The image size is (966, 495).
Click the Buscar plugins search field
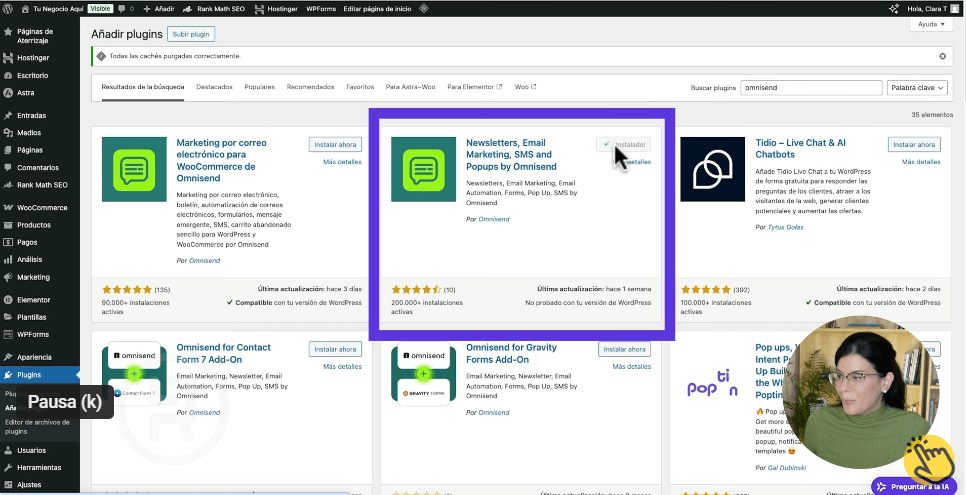click(x=811, y=88)
